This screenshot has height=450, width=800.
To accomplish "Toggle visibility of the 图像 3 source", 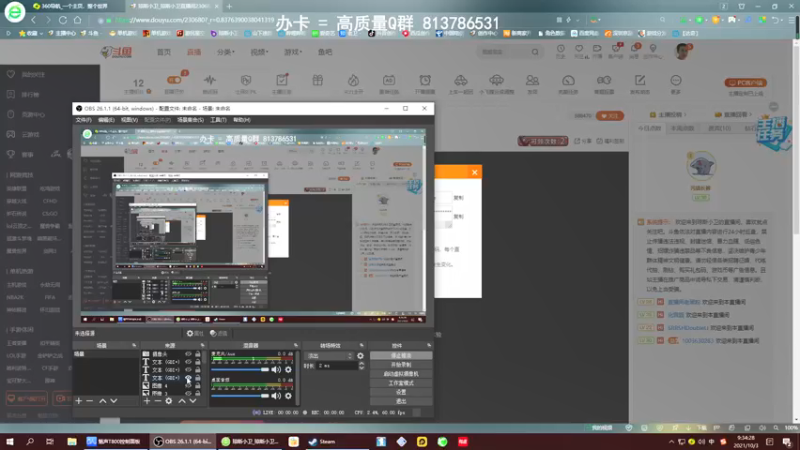I will pos(188,393).
